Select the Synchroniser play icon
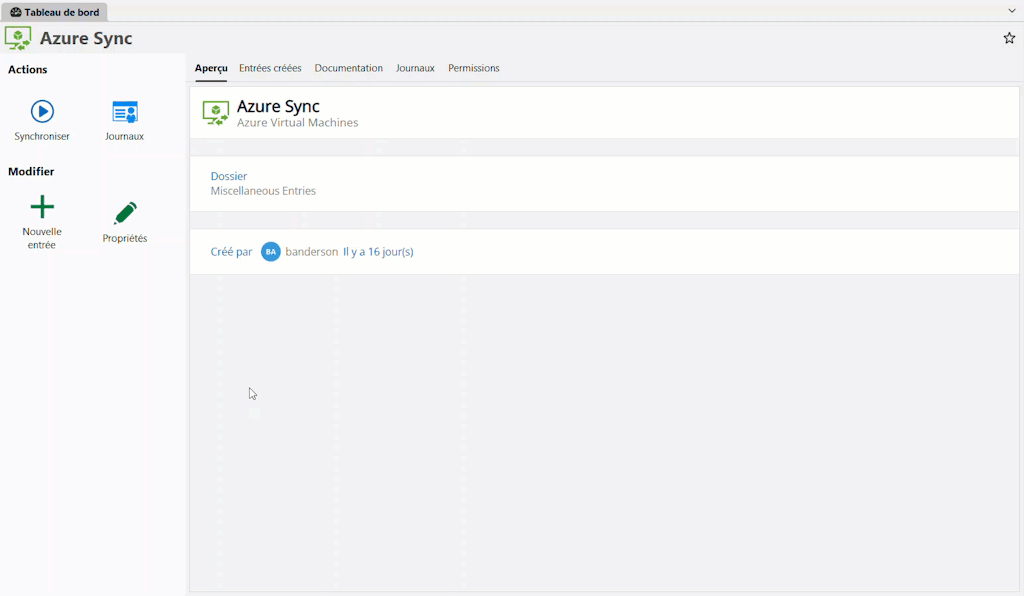Screen dimensions: 1024x596 (41, 112)
